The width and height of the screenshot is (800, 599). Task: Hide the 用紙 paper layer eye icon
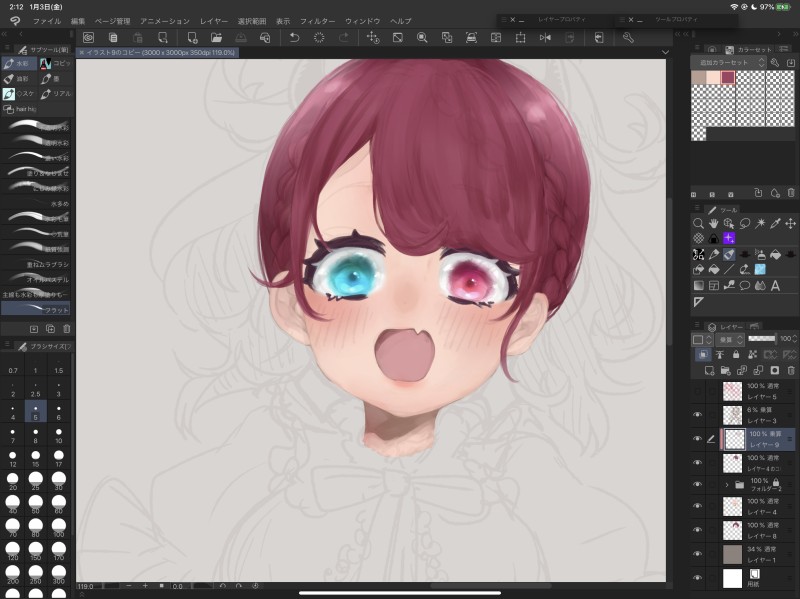697,578
